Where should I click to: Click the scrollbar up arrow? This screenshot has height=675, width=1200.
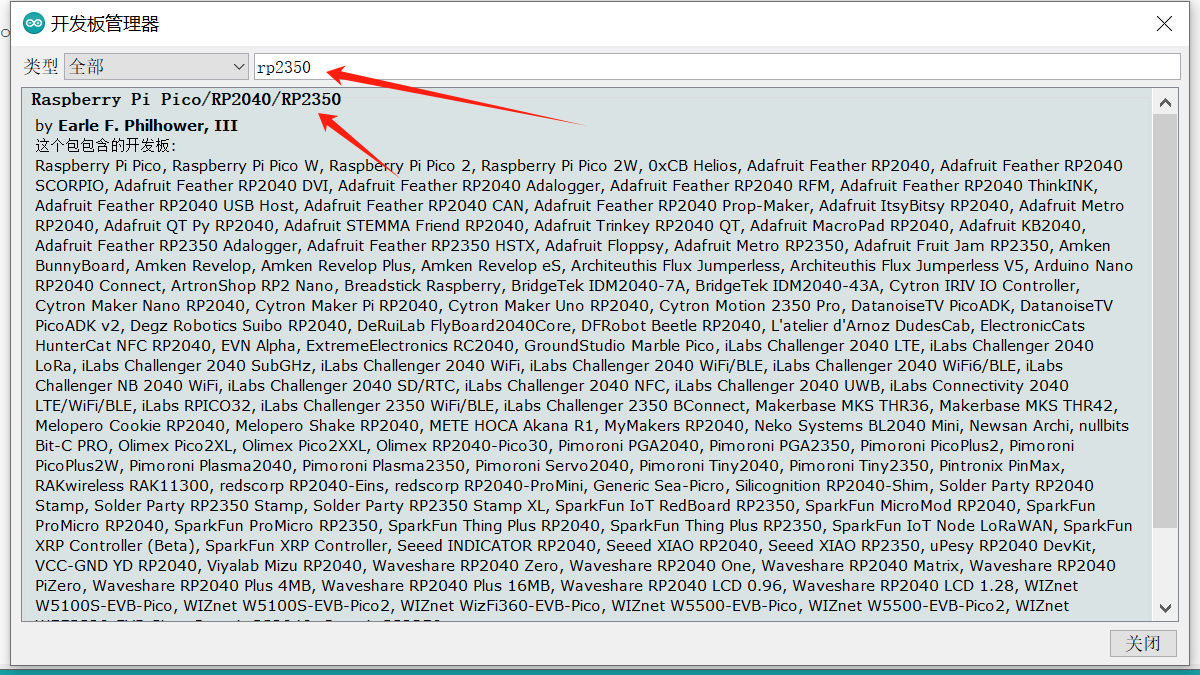click(x=1165, y=102)
